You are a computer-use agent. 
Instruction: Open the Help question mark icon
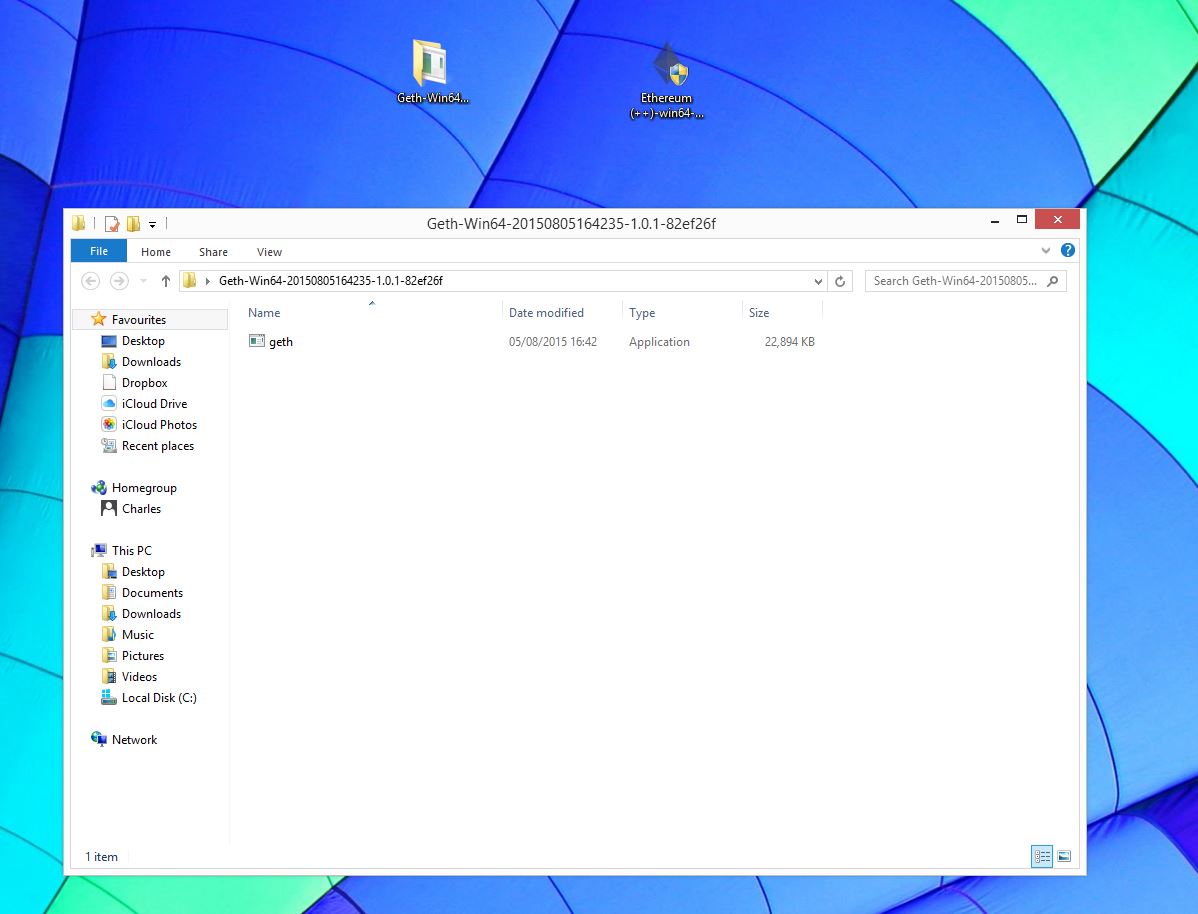point(1068,251)
